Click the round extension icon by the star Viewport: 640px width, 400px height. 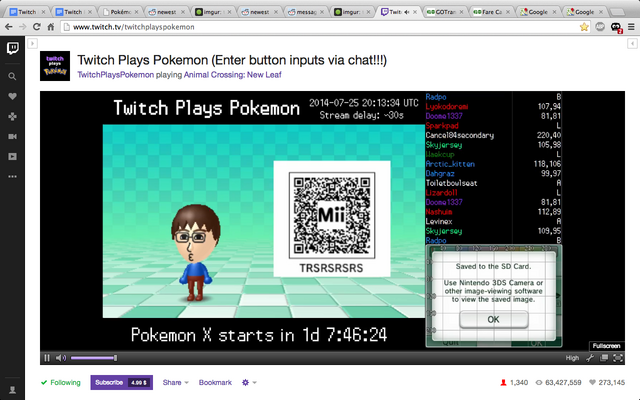point(600,27)
